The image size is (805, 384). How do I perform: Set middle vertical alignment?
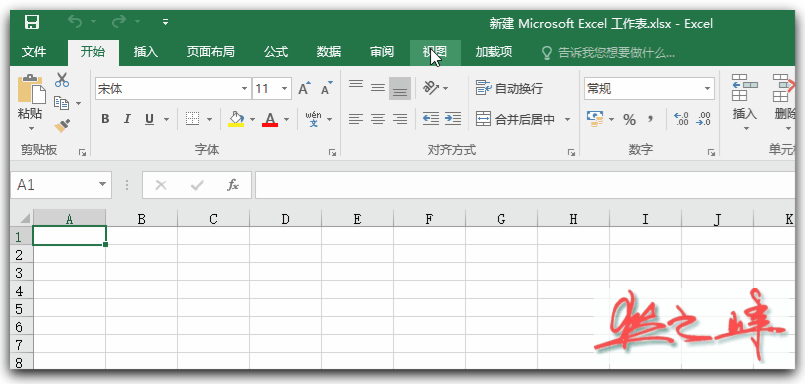pyautogui.click(x=378, y=88)
